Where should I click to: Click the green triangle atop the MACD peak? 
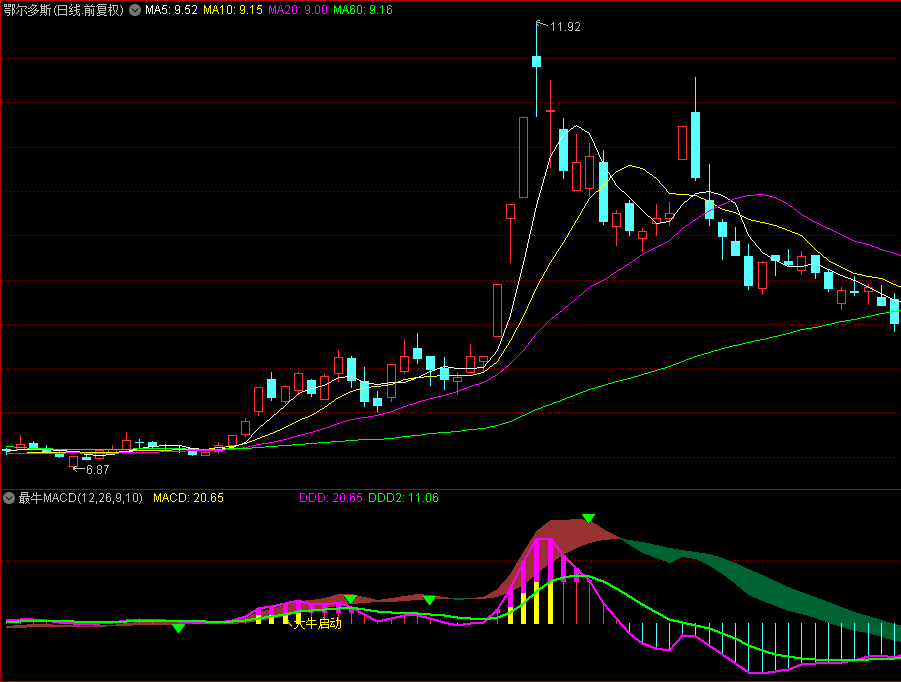pyautogui.click(x=589, y=518)
